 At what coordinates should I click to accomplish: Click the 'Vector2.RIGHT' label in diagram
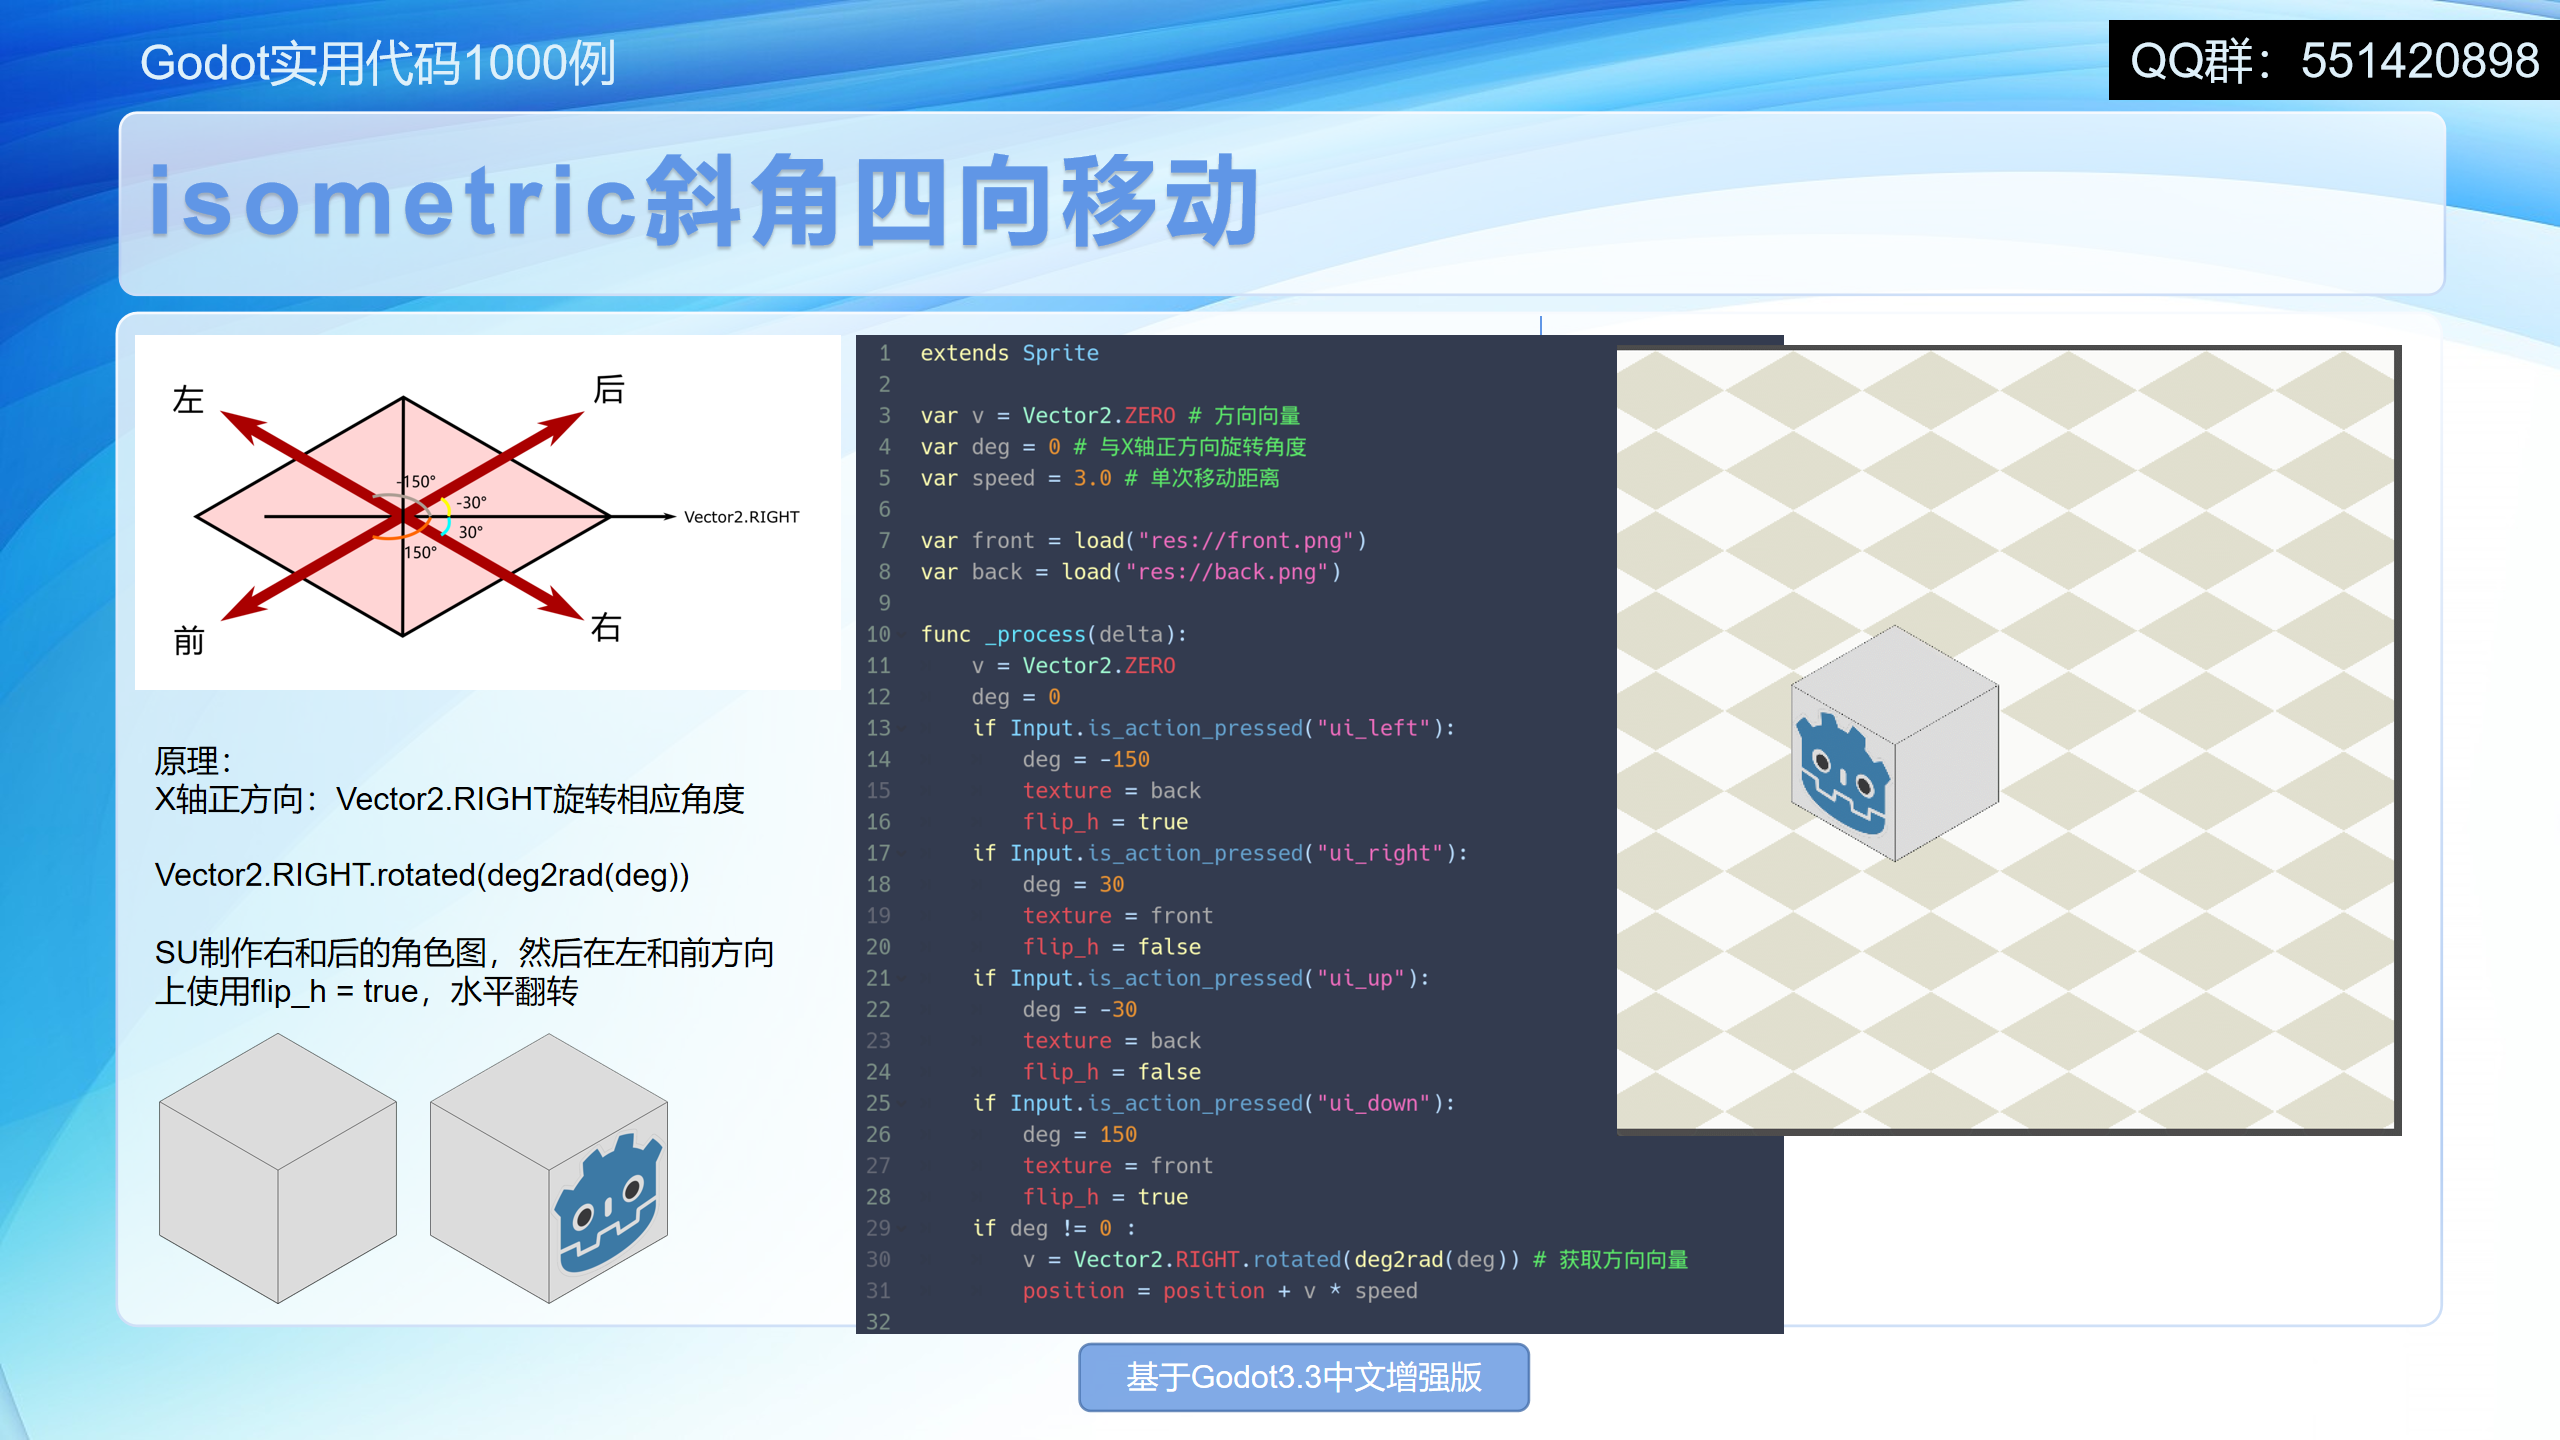point(741,517)
